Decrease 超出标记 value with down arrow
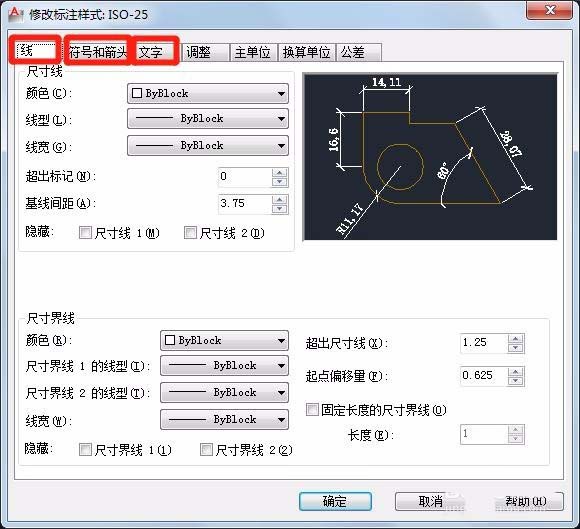580x529 pixels. point(280,182)
